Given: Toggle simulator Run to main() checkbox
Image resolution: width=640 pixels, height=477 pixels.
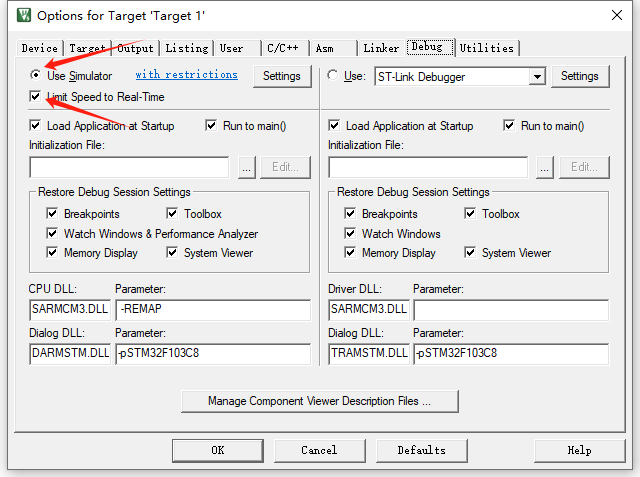Looking at the screenshot, I should click(211, 125).
